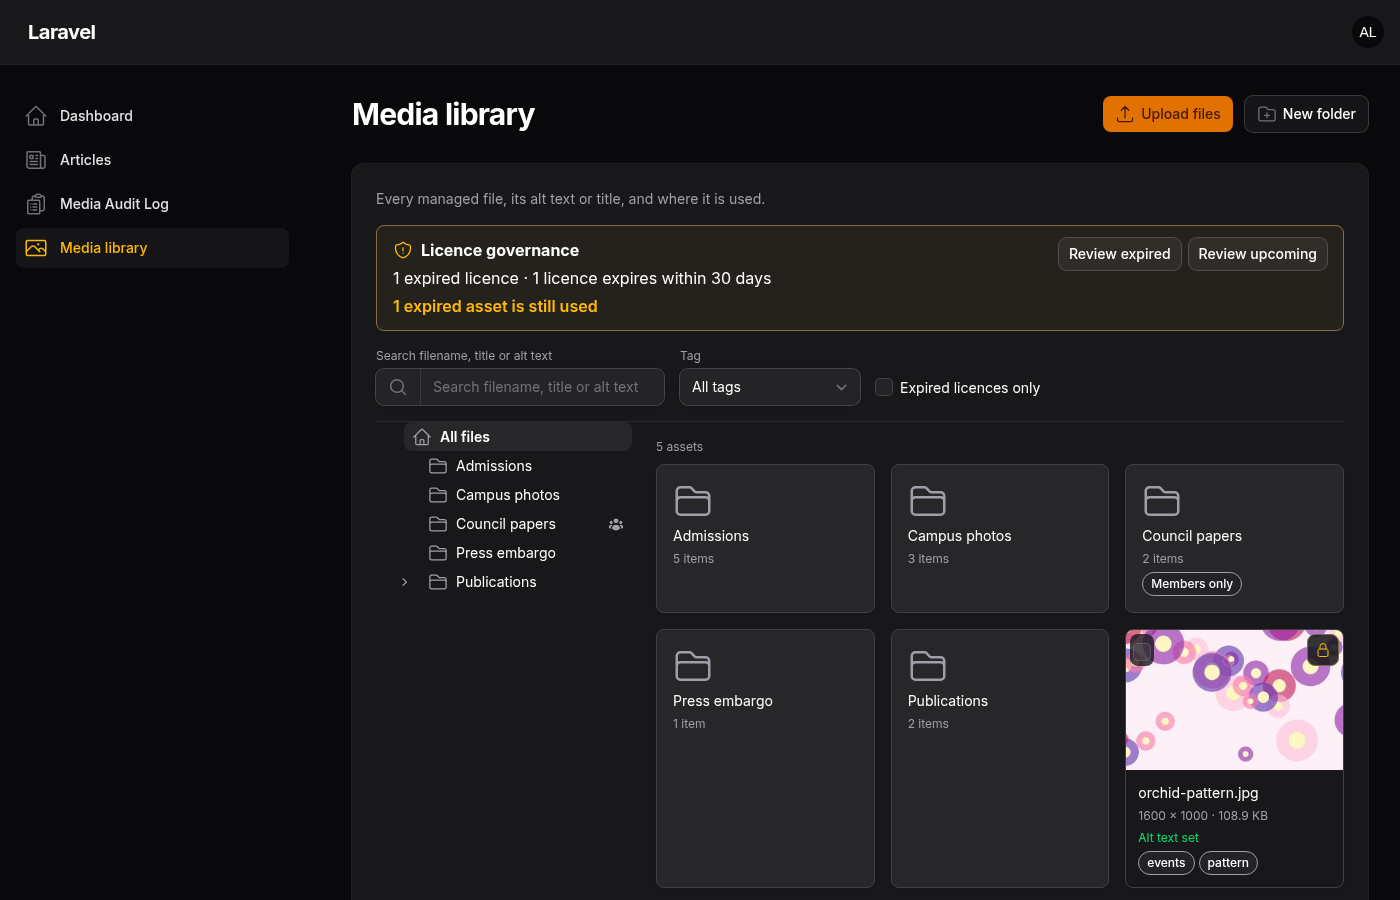Screen dimensions: 1400x900
Task: Click the members-only people icon beside Council papers
Action: click(x=616, y=524)
